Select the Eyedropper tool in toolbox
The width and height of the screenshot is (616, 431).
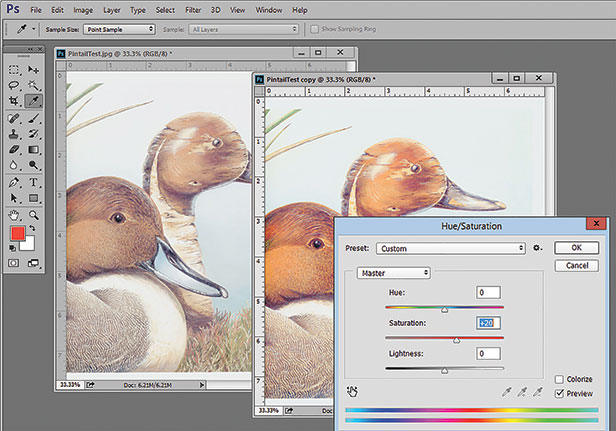tap(33, 101)
